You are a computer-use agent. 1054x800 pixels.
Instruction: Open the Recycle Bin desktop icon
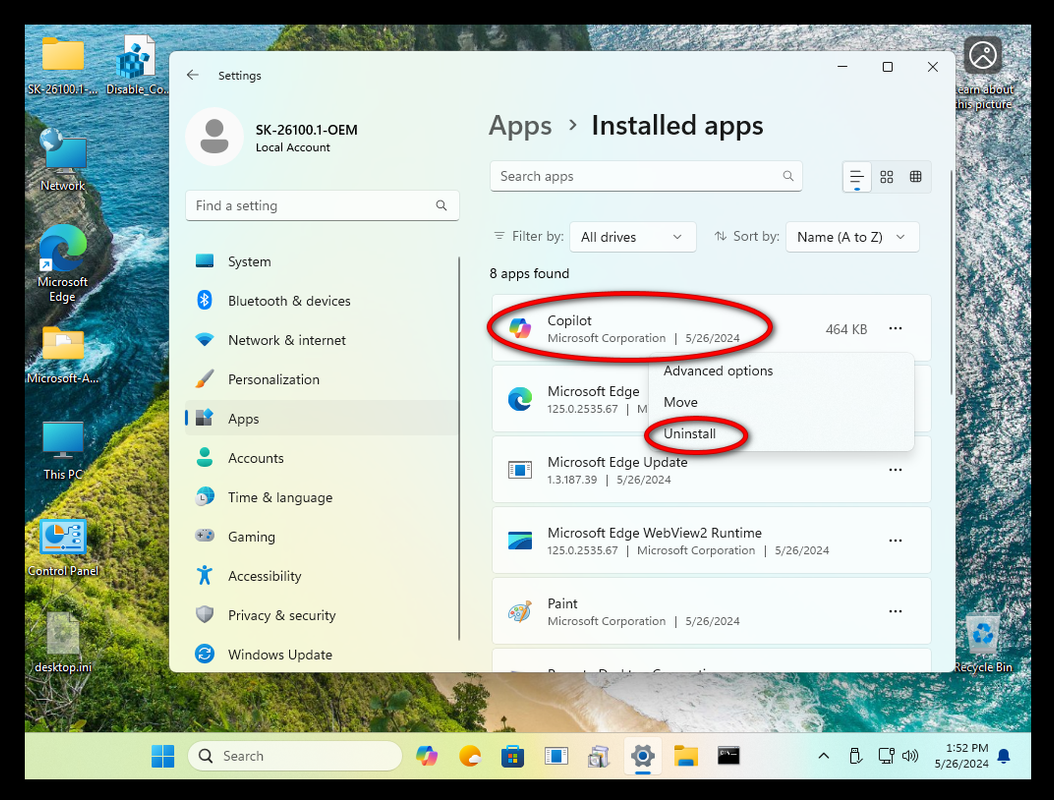983,643
